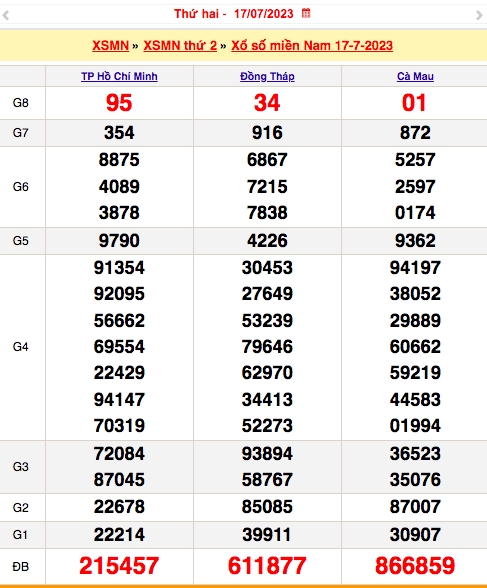Select special prize 866859
Viewport: 487px width, 588px height.
click(415, 566)
